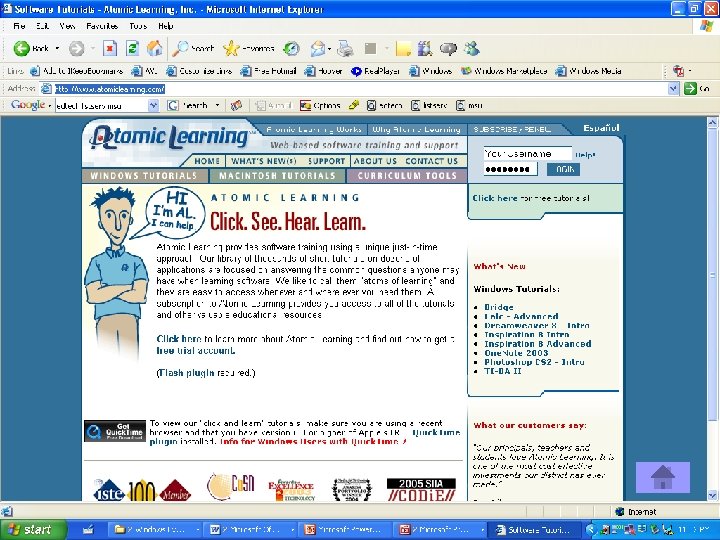This screenshot has width=720, height=540.
Task: Click the Flash plugin link
Action: pyautogui.click(x=186, y=373)
